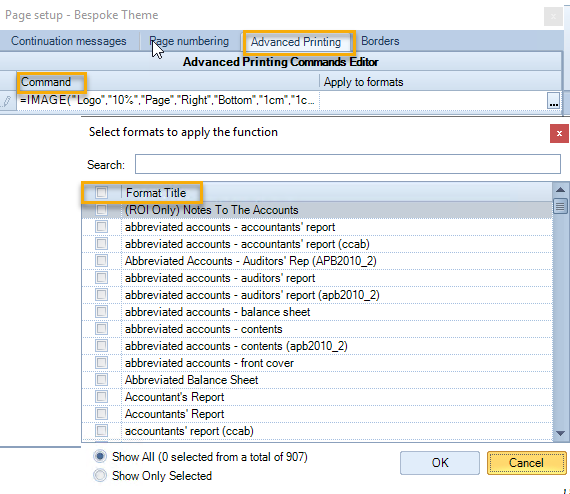
Task: Check Abbreviated Balance Sheet
Action: 101,380
